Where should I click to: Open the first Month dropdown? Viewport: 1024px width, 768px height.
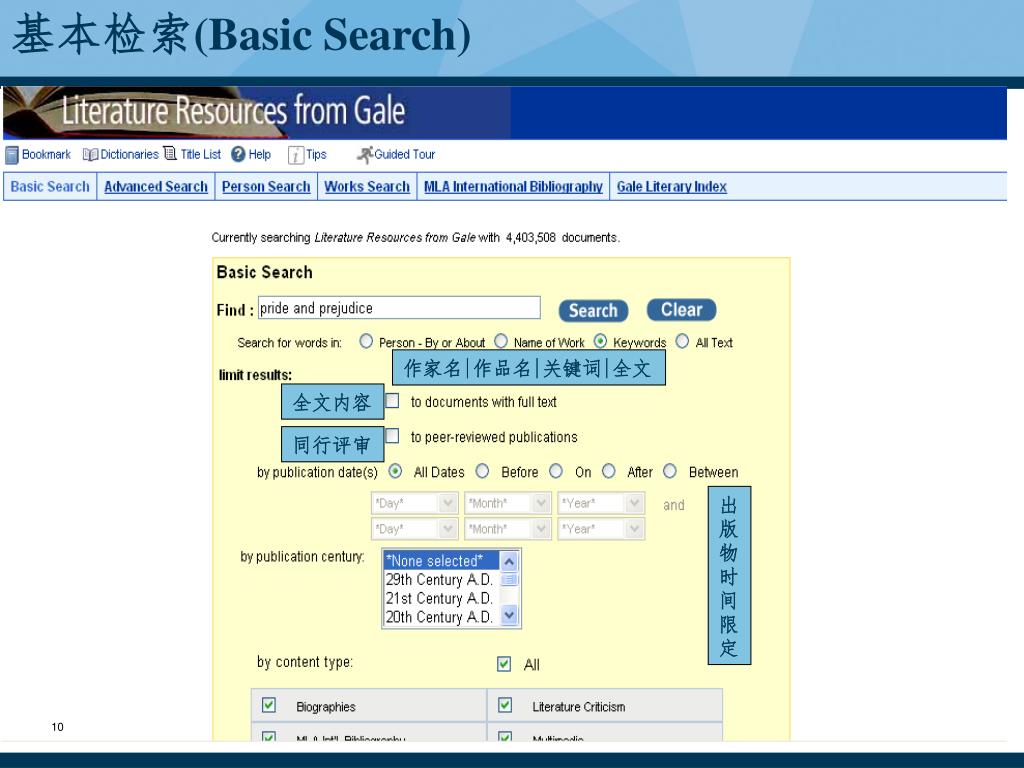tap(507, 503)
